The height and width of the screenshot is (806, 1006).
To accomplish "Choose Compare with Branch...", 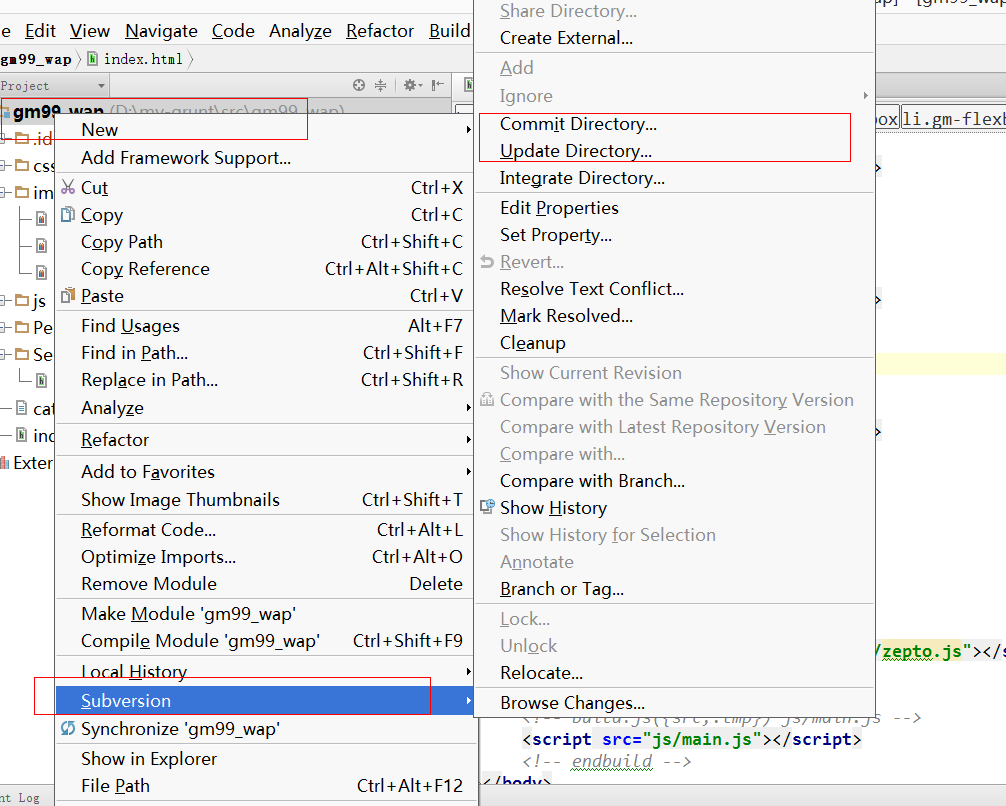I will pyautogui.click(x=675, y=481).
